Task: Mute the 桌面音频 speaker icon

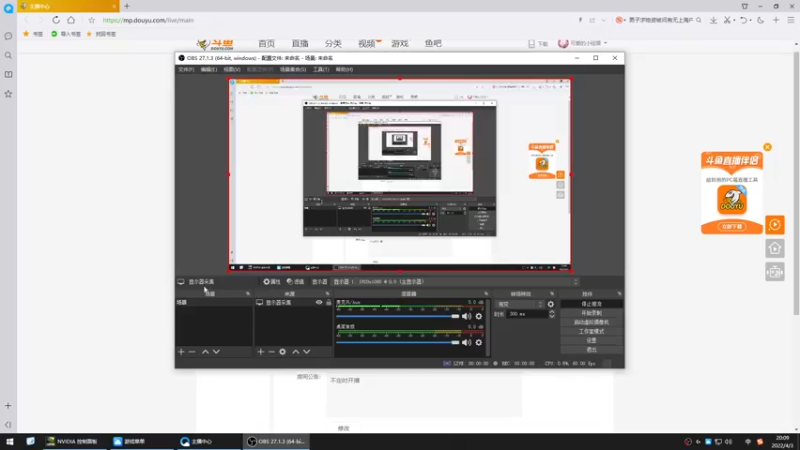Action: (466, 342)
